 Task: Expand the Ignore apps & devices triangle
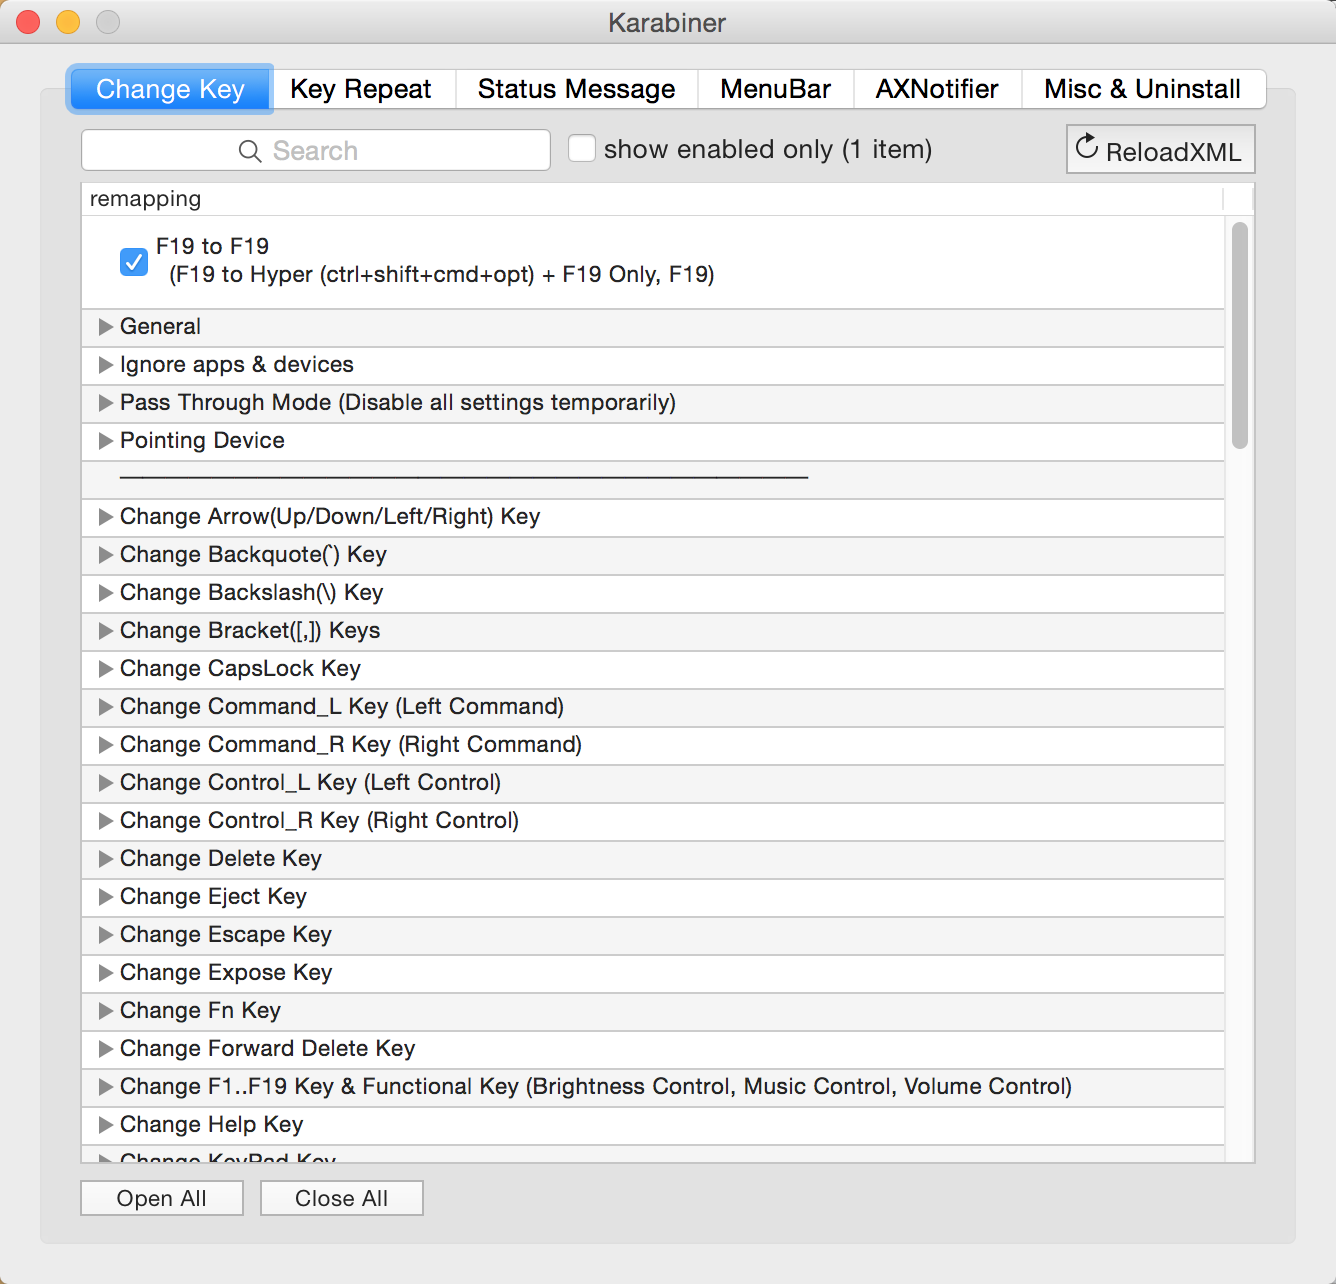point(105,365)
